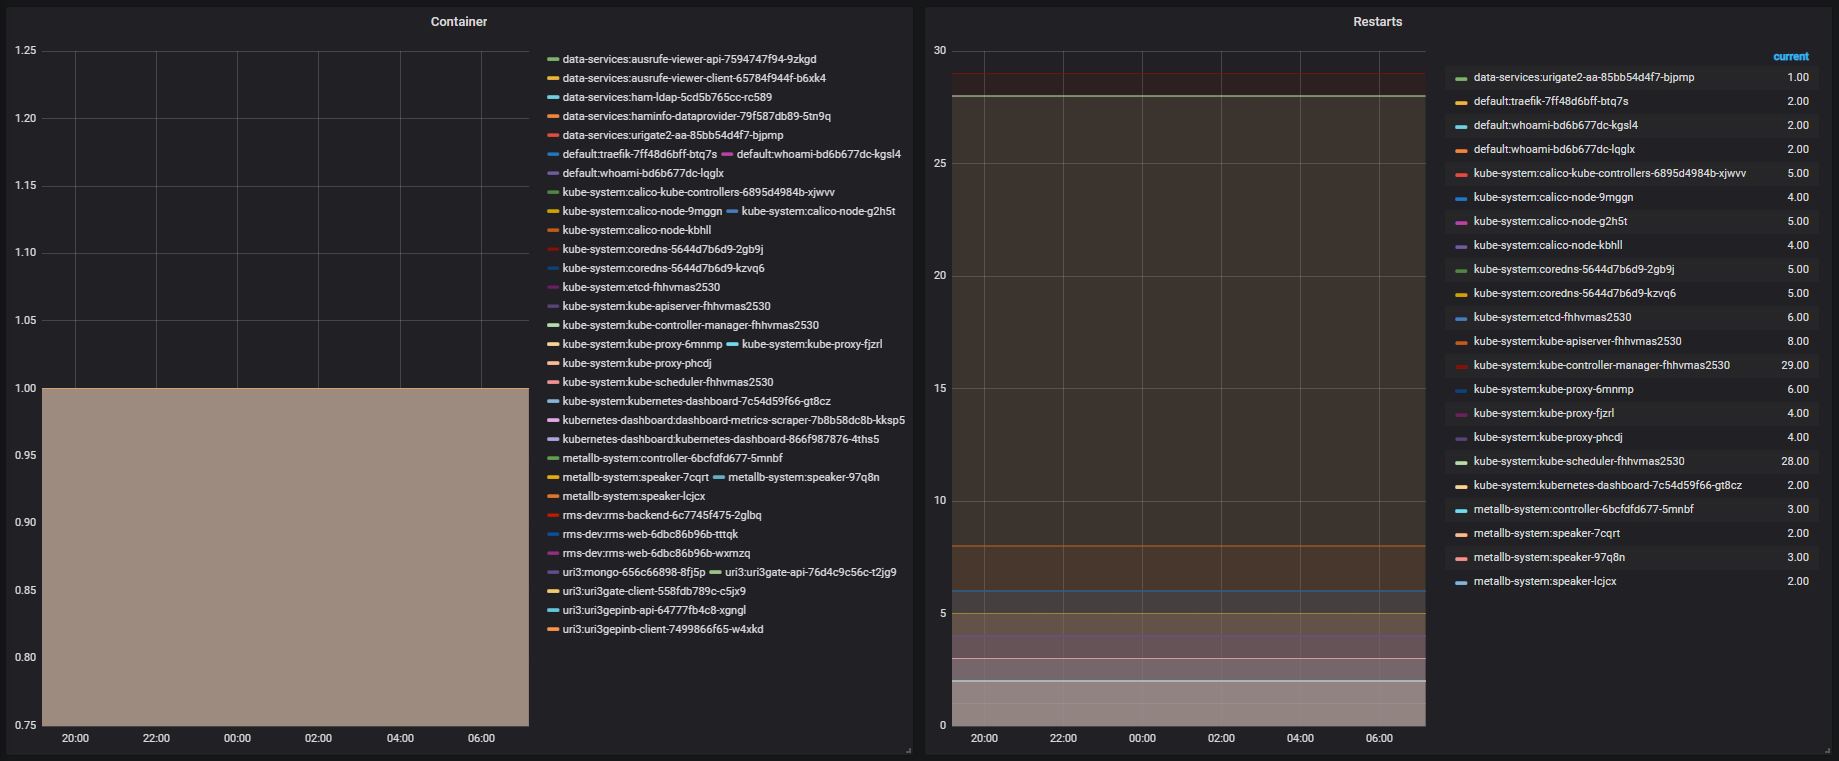Screen dimensions: 1839x761
Task: Click color swatch for ham-ldap in Container legend
Action: point(553,98)
